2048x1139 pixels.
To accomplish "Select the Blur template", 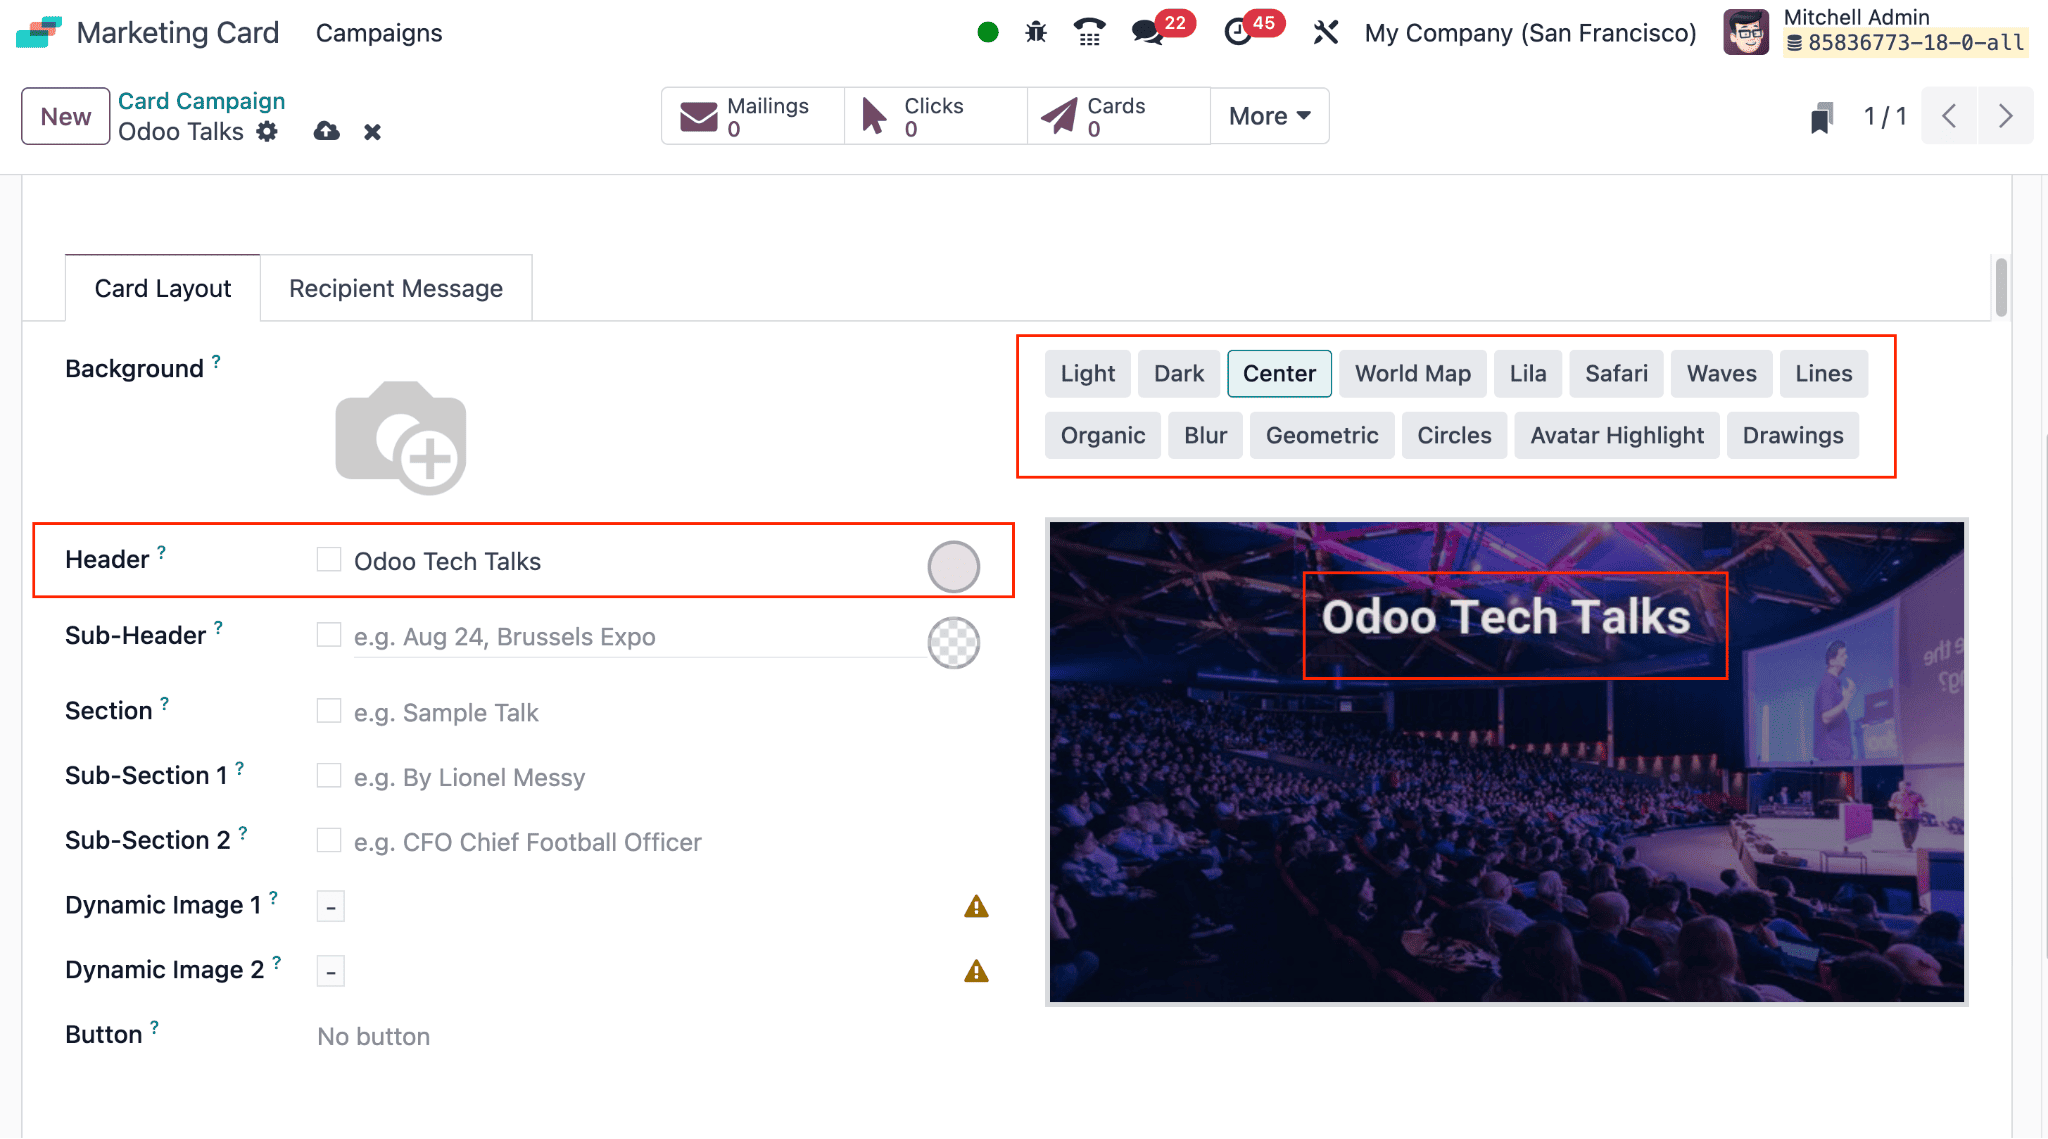I will [x=1205, y=436].
